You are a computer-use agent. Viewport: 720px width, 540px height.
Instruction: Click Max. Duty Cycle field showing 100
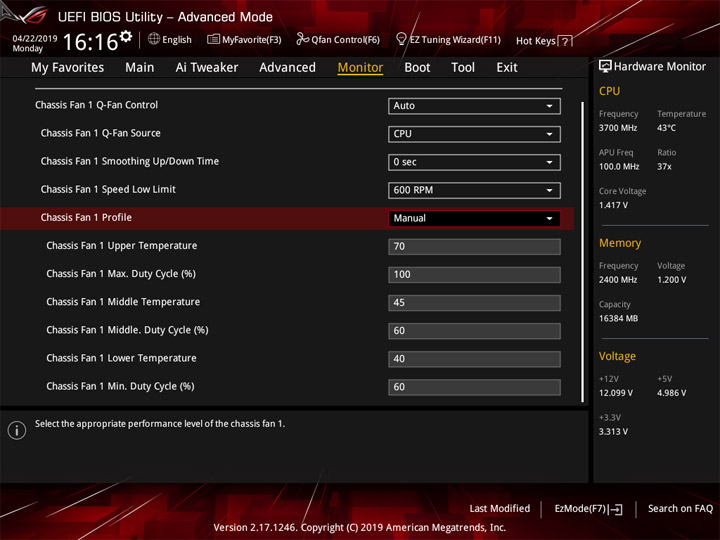474,275
